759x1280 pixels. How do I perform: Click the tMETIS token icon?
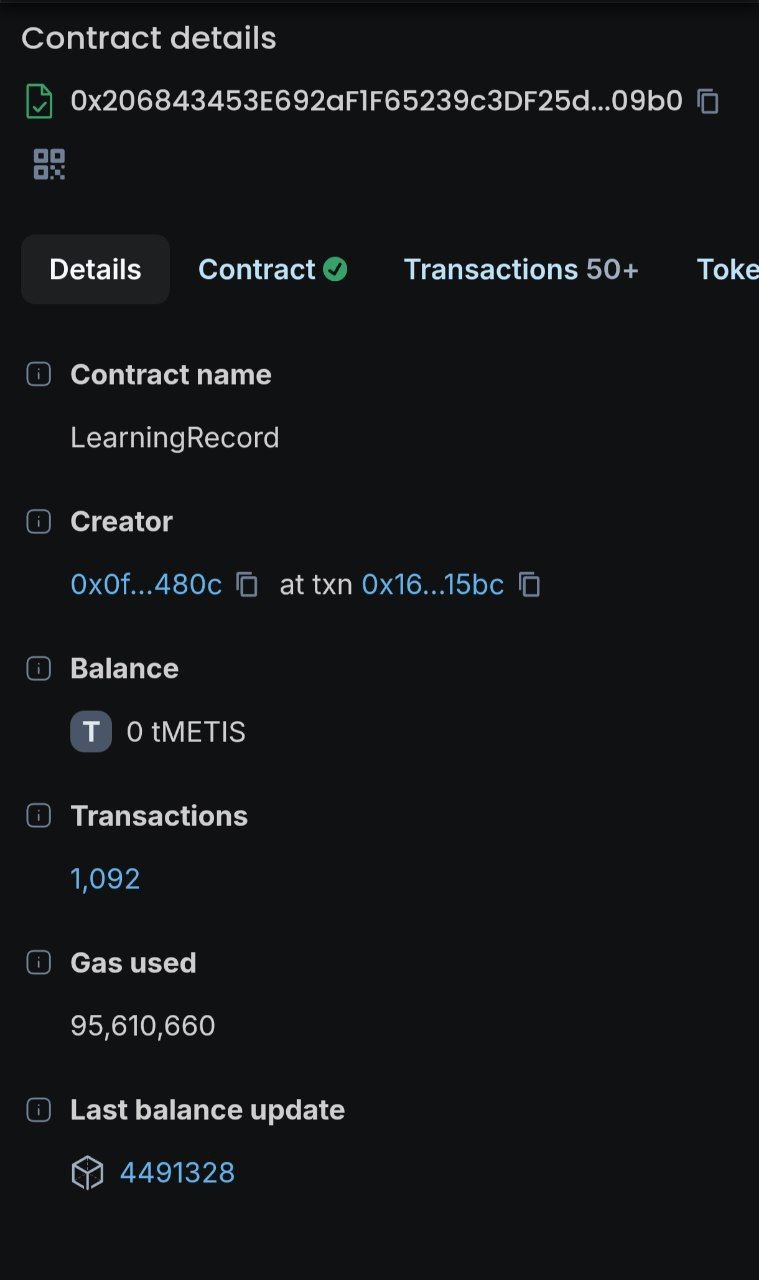91,732
